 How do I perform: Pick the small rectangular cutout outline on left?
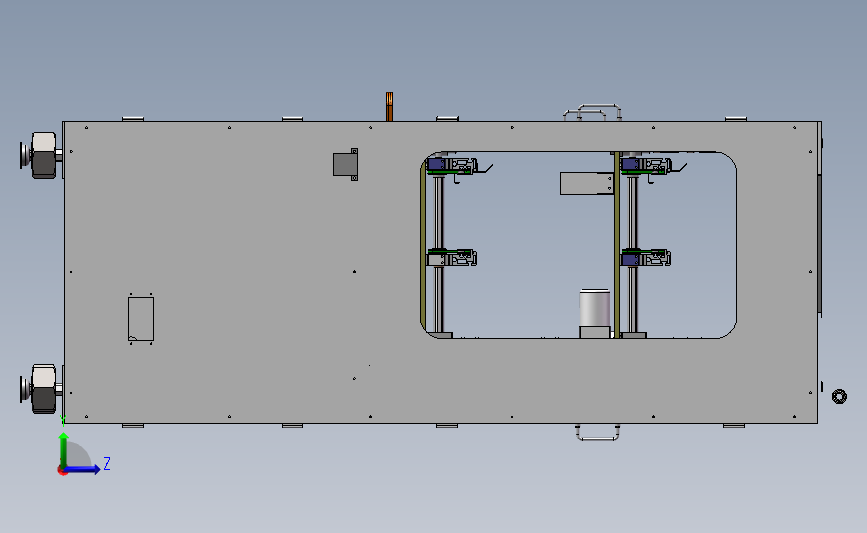[x=141, y=319]
